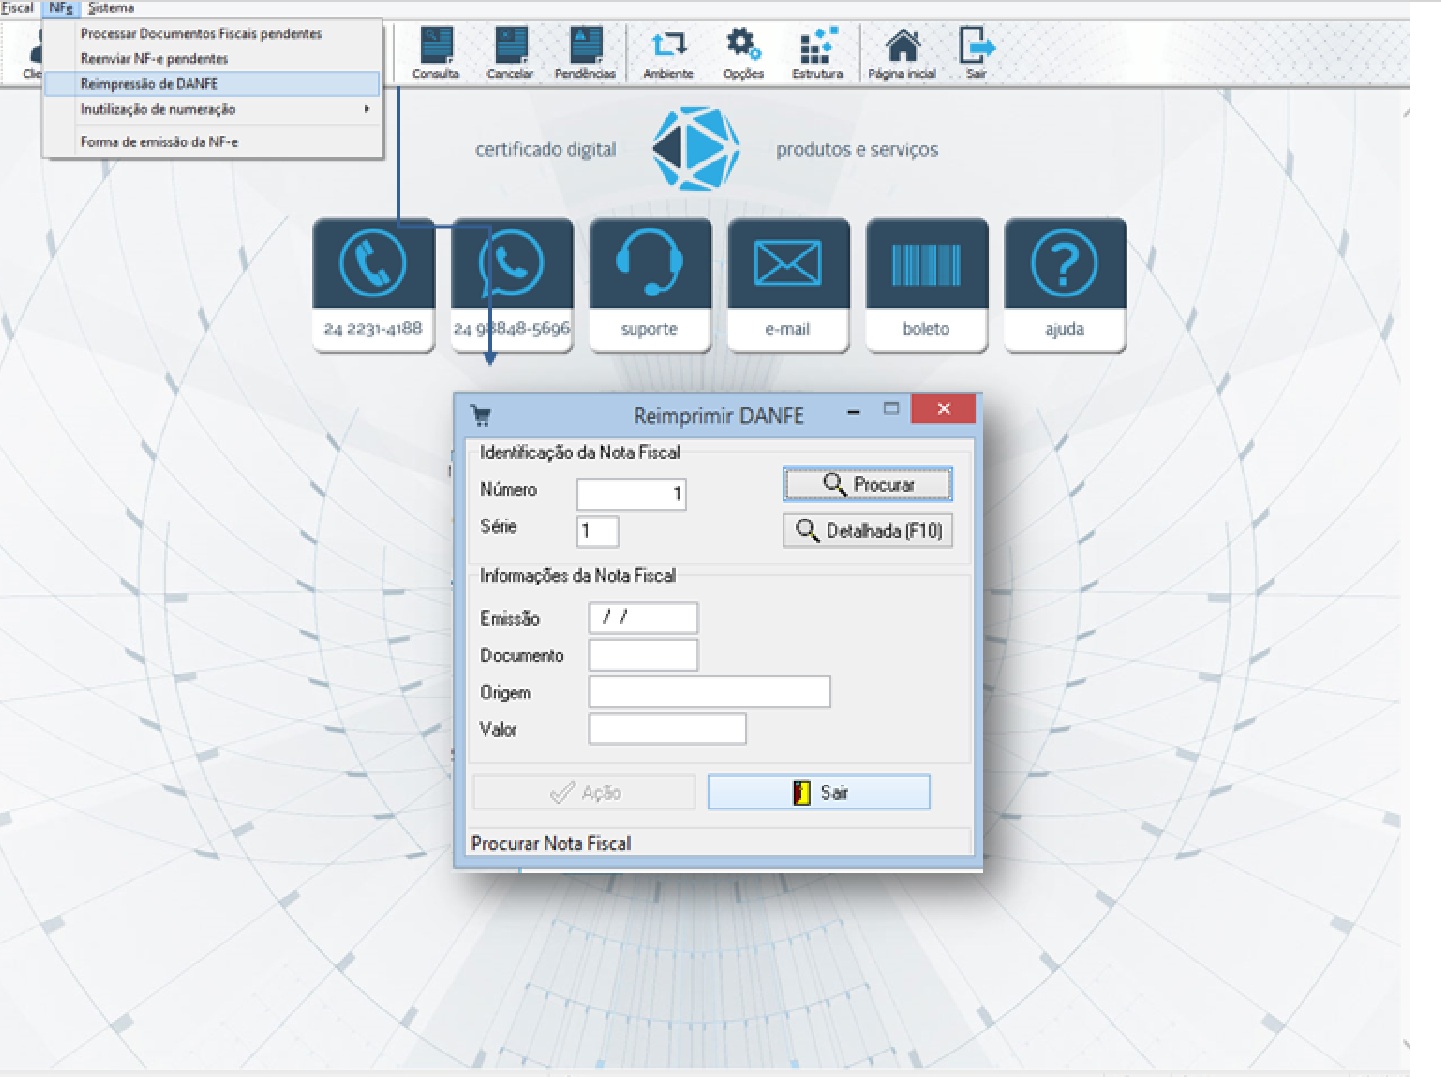Open the Pendências toolbar icon
Image resolution: width=1441 pixels, height=1077 pixels.
[585, 53]
